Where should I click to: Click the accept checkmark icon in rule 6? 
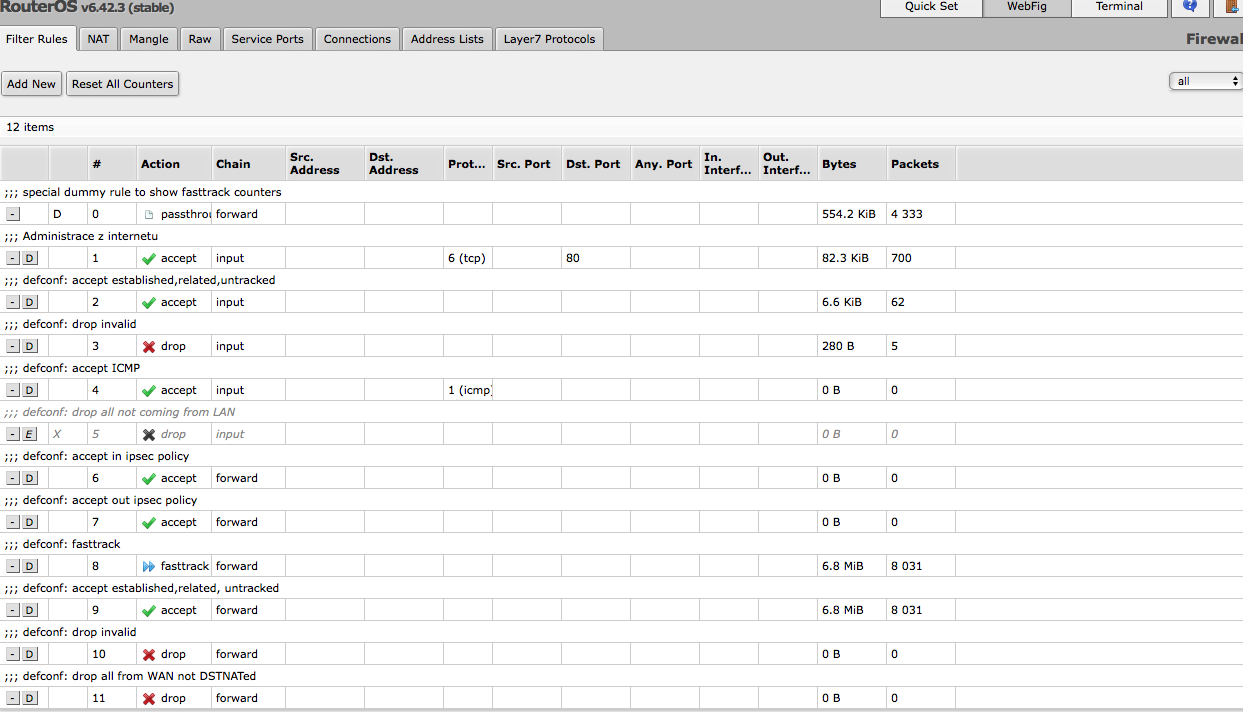(x=149, y=478)
